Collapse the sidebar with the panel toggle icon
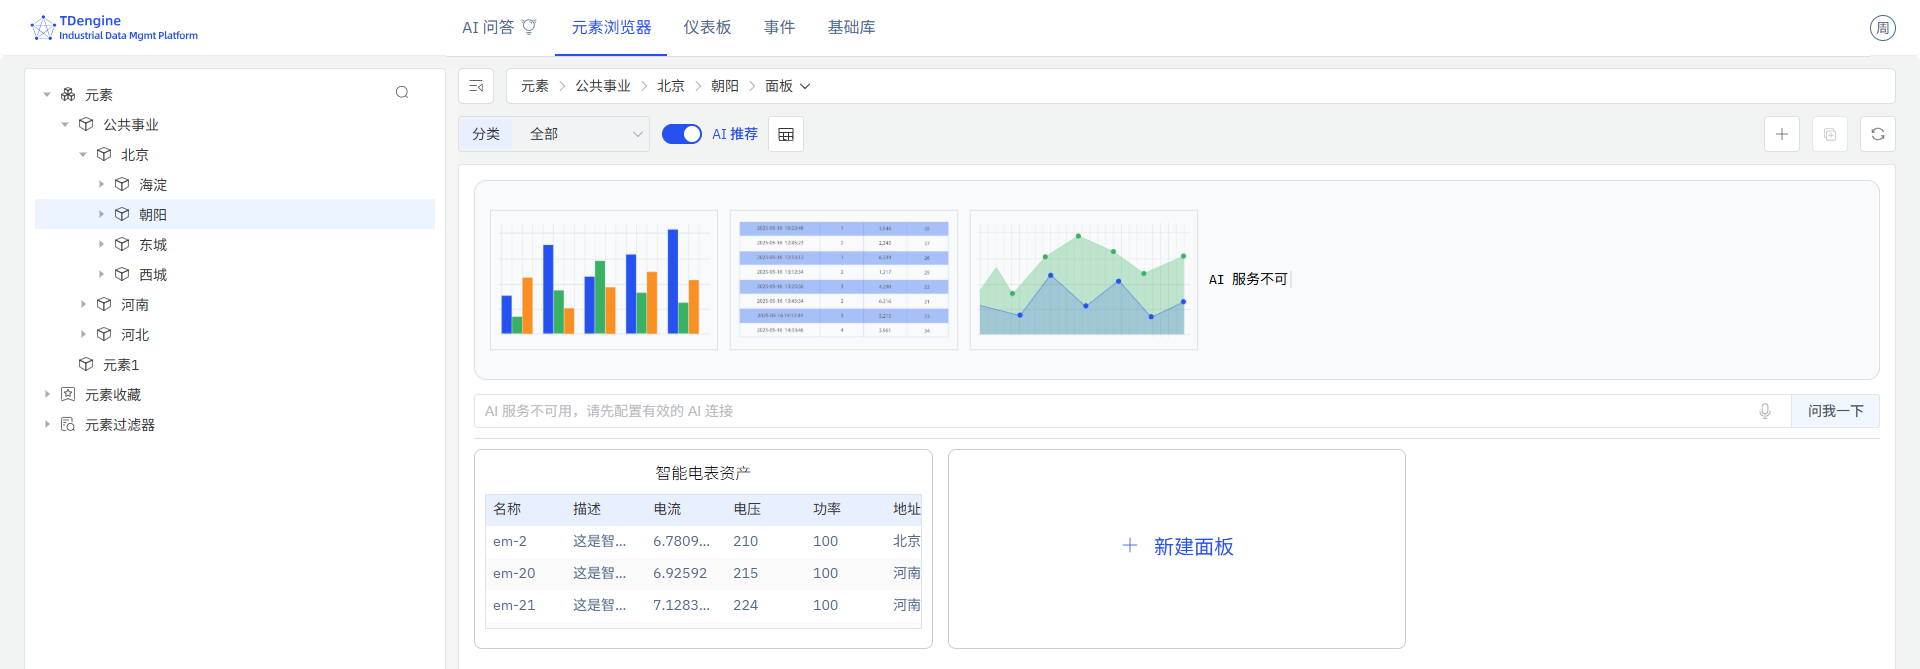This screenshot has height=669, width=1920. [476, 86]
